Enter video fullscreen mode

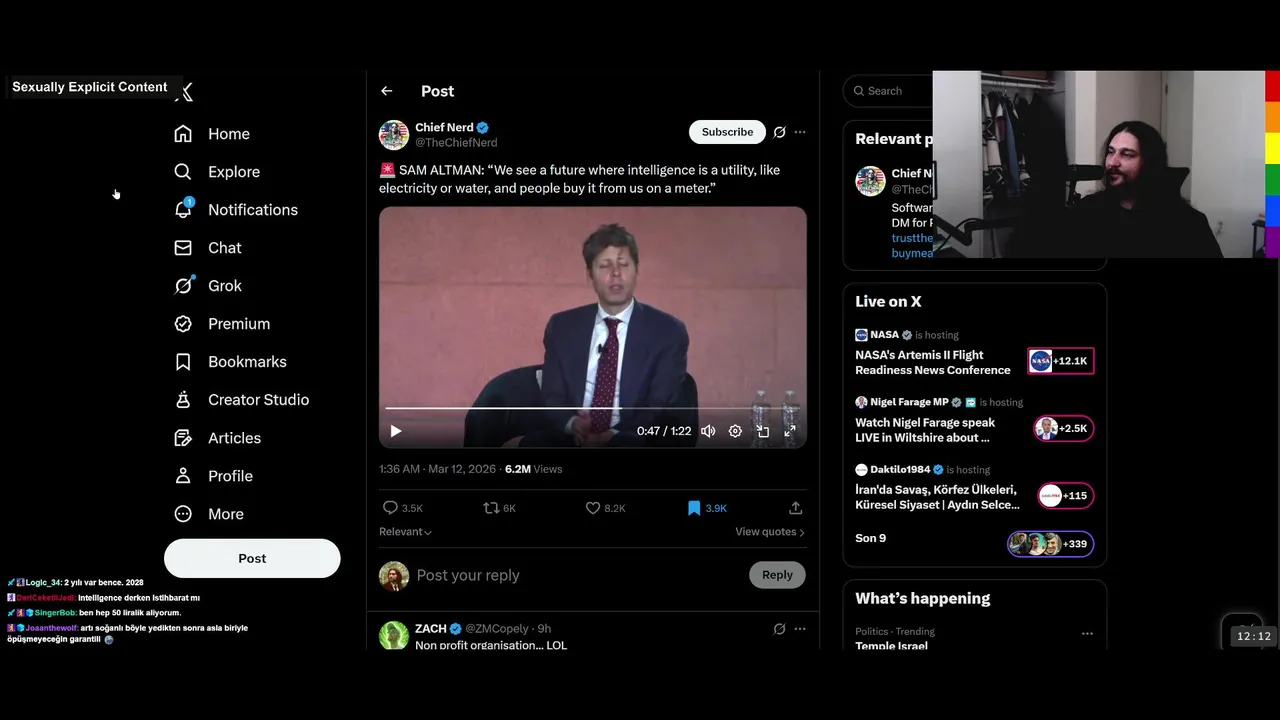tap(790, 431)
